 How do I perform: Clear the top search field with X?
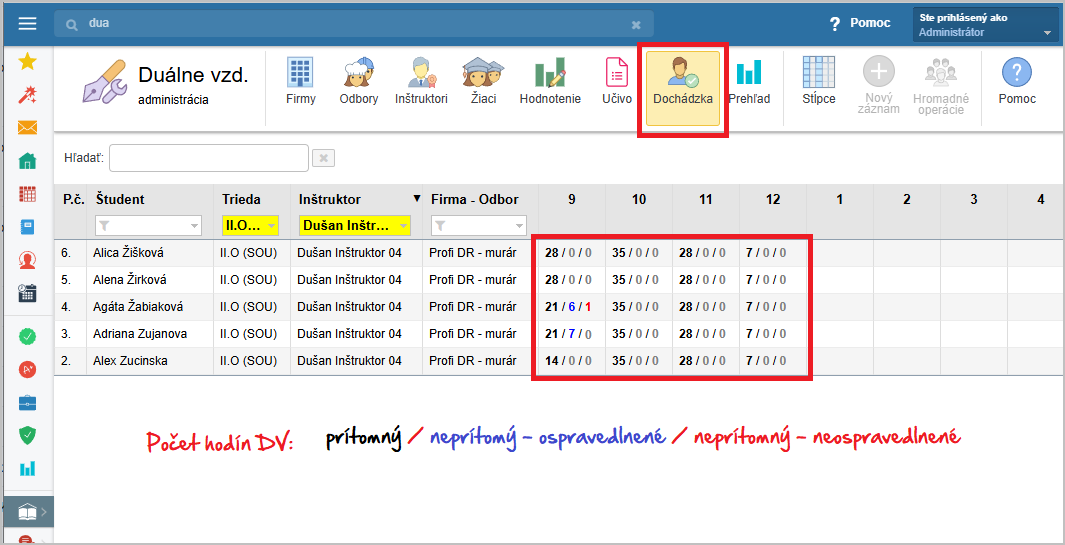click(636, 24)
